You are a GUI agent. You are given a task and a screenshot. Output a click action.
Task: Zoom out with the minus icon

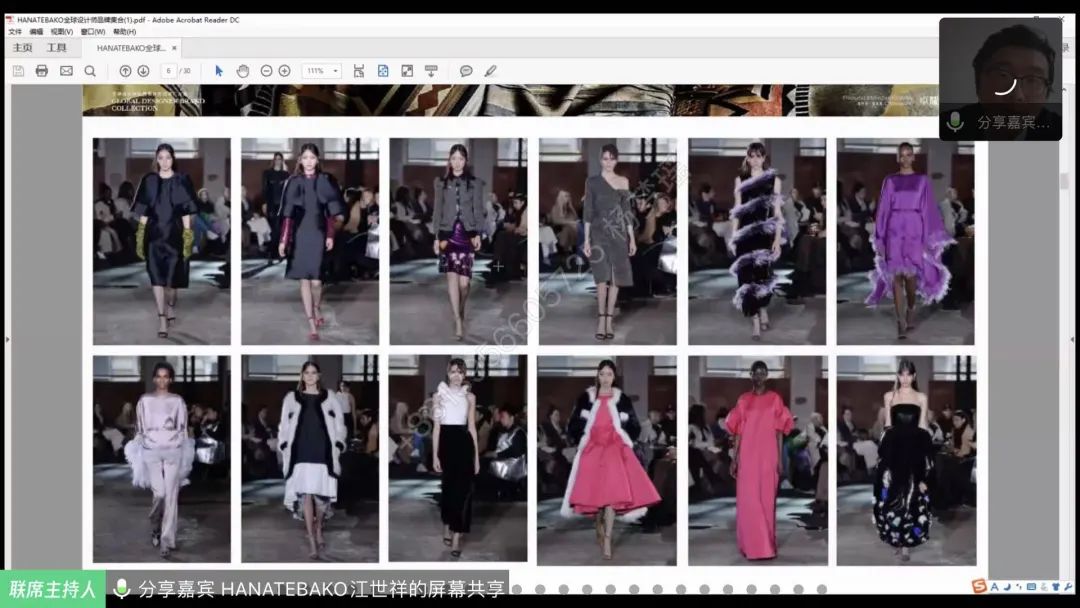pyautogui.click(x=266, y=71)
